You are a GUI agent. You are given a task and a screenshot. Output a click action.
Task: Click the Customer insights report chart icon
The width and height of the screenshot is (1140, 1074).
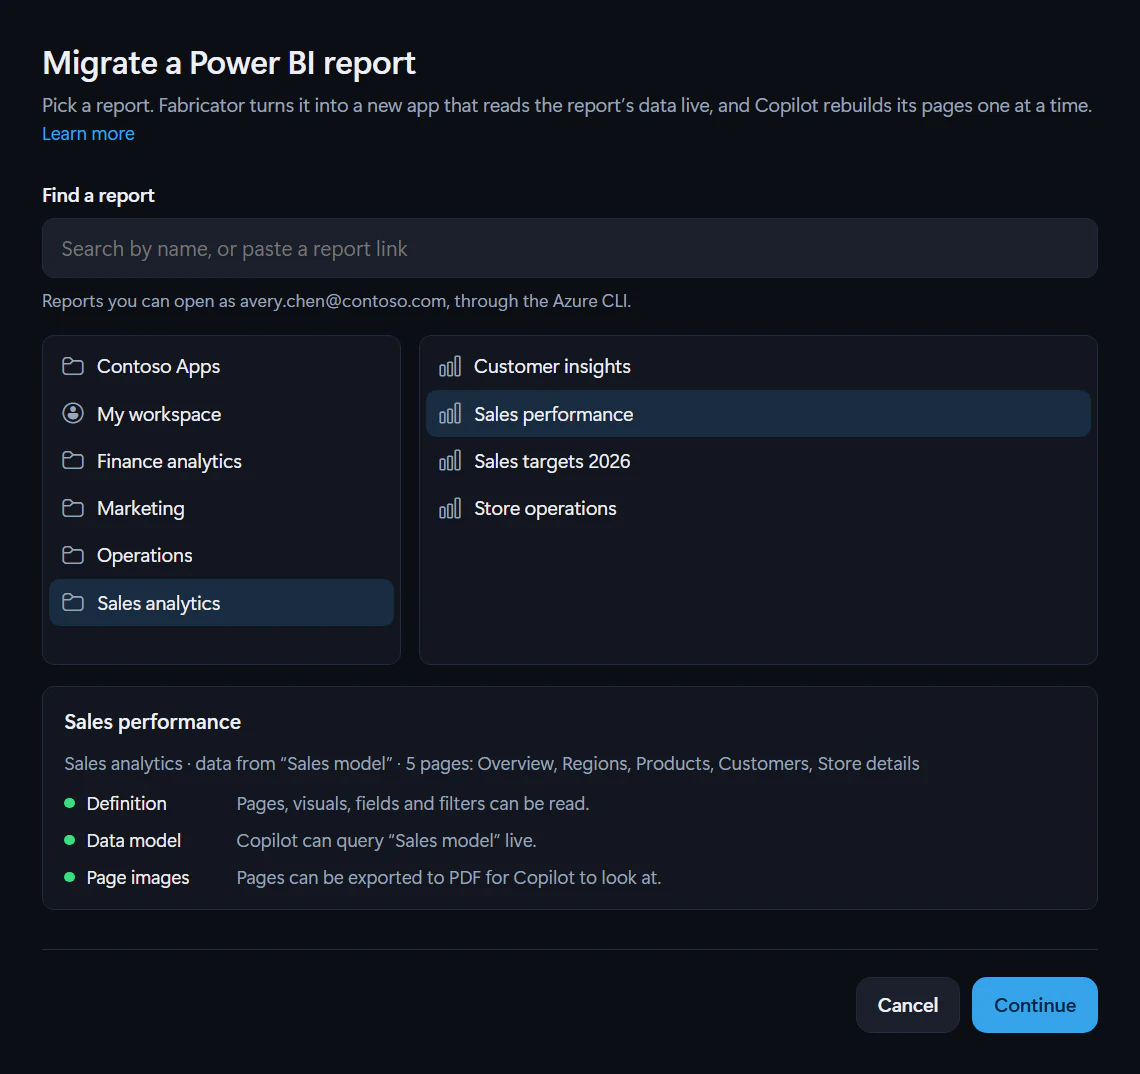(x=450, y=366)
